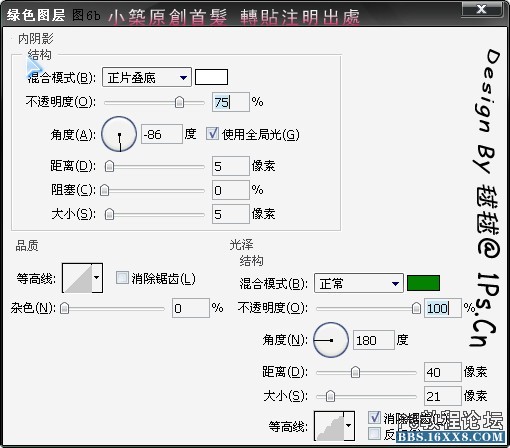Click the inner shadow opacity field showing 75
This screenshot has height=448, width=510.
(231, 102)
